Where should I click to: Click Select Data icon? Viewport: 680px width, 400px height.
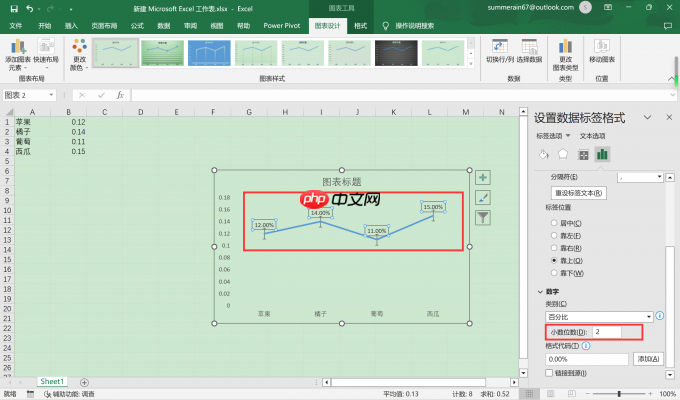[529, 46]
